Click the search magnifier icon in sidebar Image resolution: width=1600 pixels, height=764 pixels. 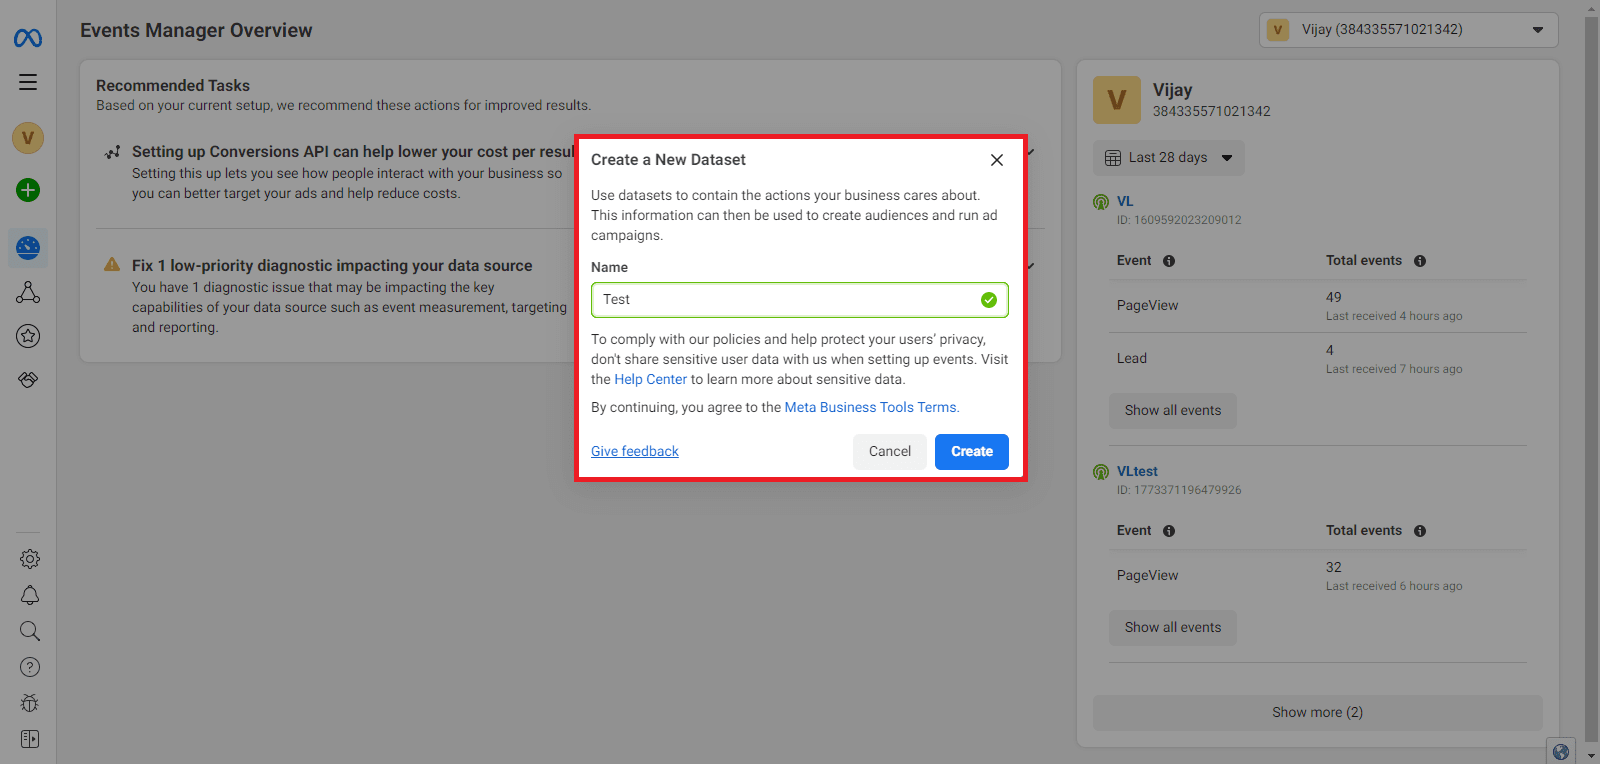coord(30,631)
